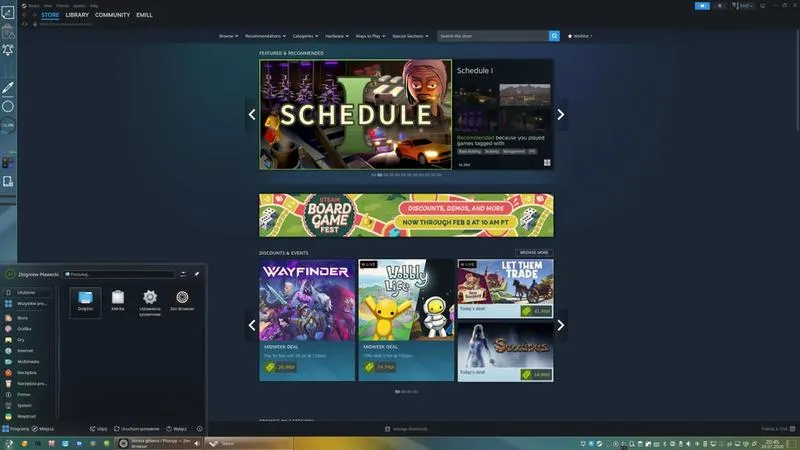Open the Let Them Trade deal card
The image size is (800, 450).
pyautogui.click(x=505, y=289)
